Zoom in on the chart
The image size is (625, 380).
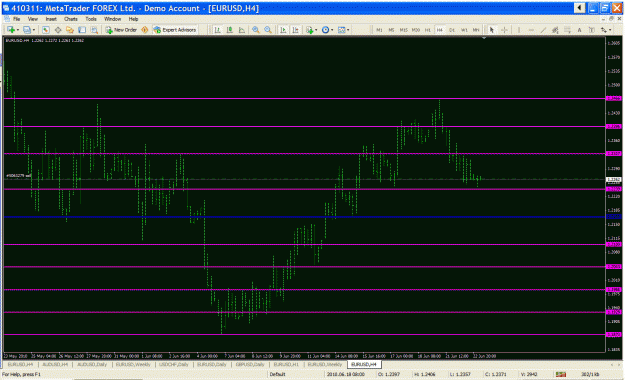(256, 30)
